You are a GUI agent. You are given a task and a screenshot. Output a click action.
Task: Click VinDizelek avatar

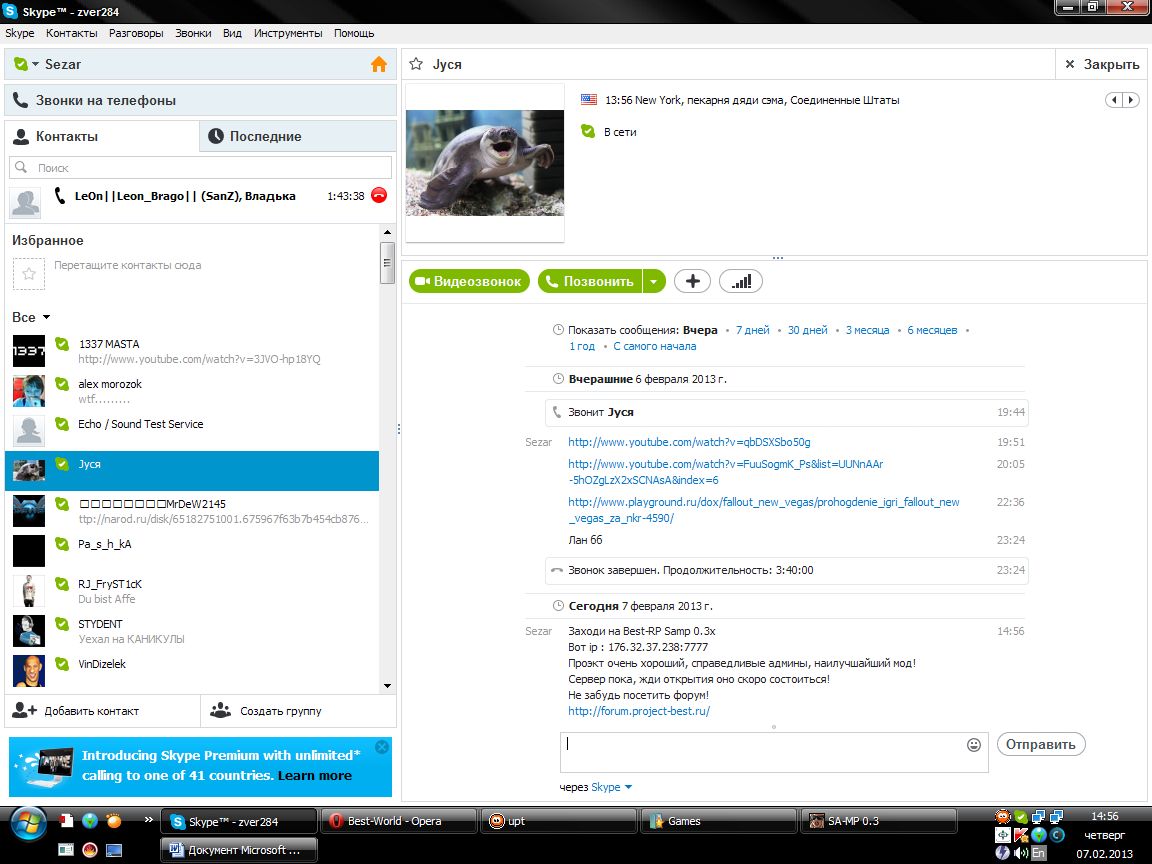coord(29,671)
